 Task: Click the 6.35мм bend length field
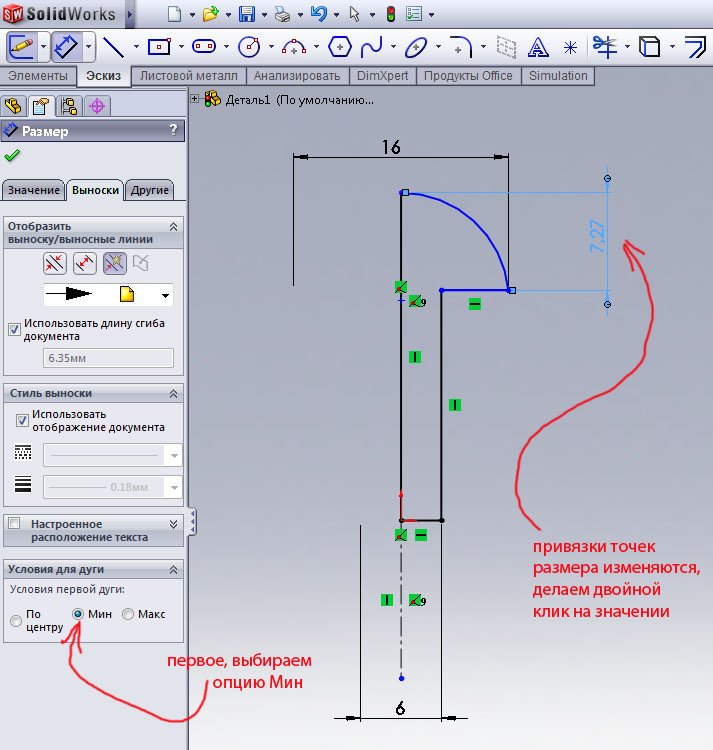pos(107,357)
